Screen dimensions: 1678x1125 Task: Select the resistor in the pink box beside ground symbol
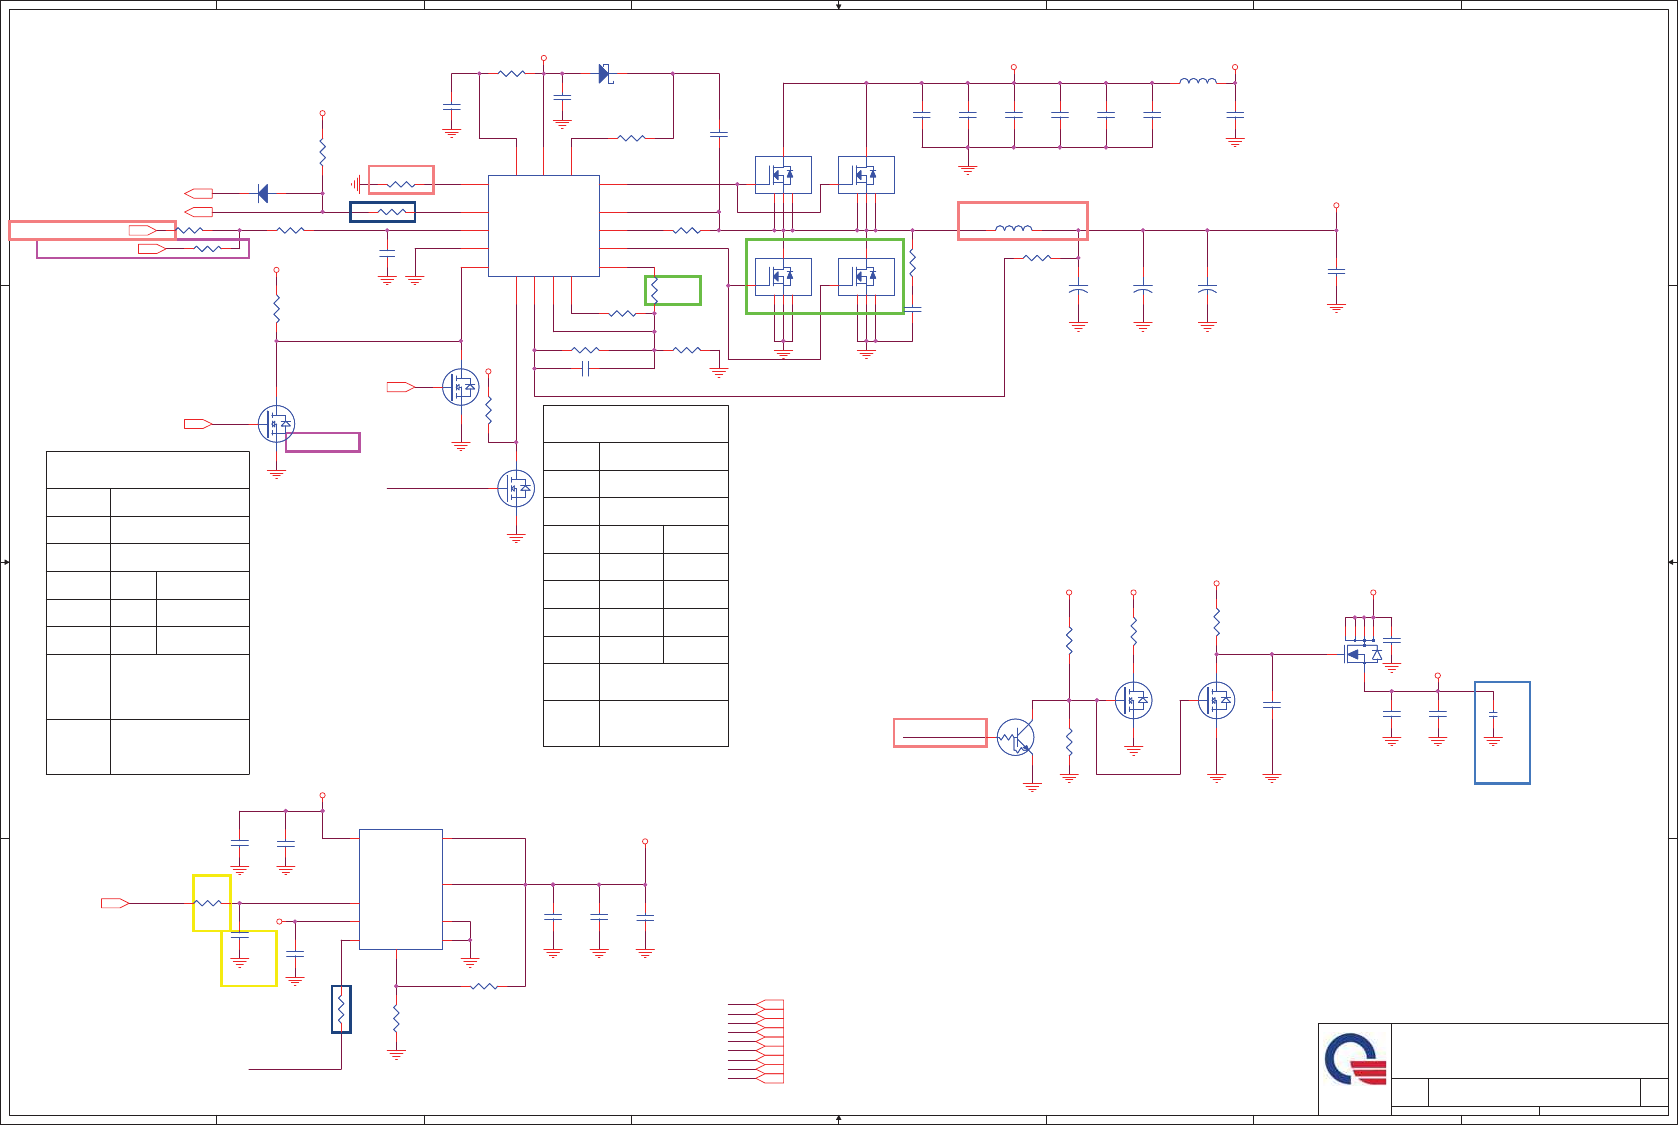(401, 184)
